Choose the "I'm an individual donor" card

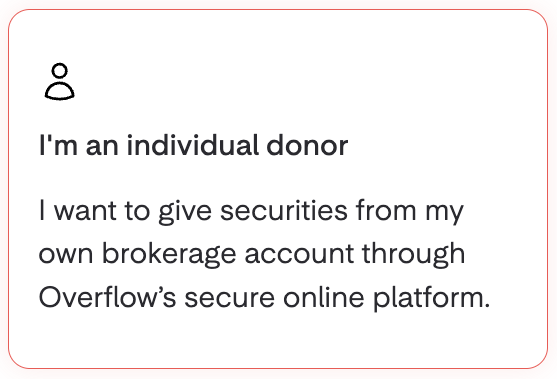[x=278, y=189]
